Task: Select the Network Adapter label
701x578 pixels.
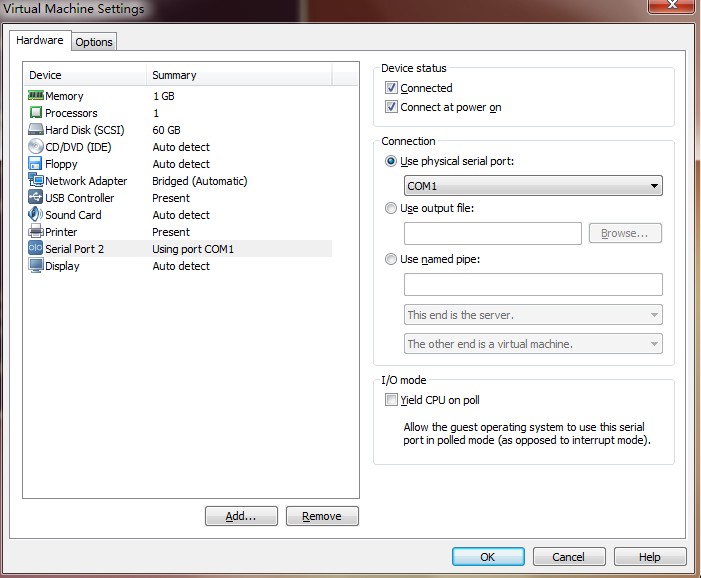Action: 86,181
